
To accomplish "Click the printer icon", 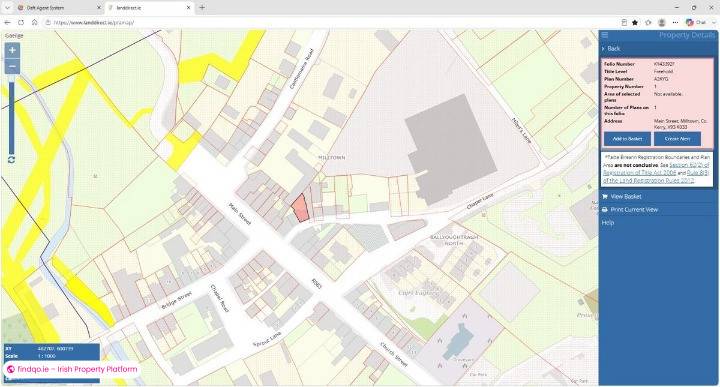I will (x=605, y=210).
